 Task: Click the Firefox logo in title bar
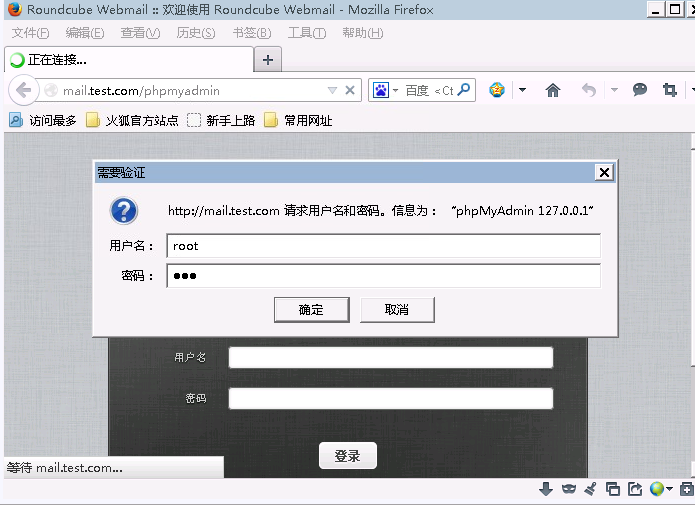[15, 9]
